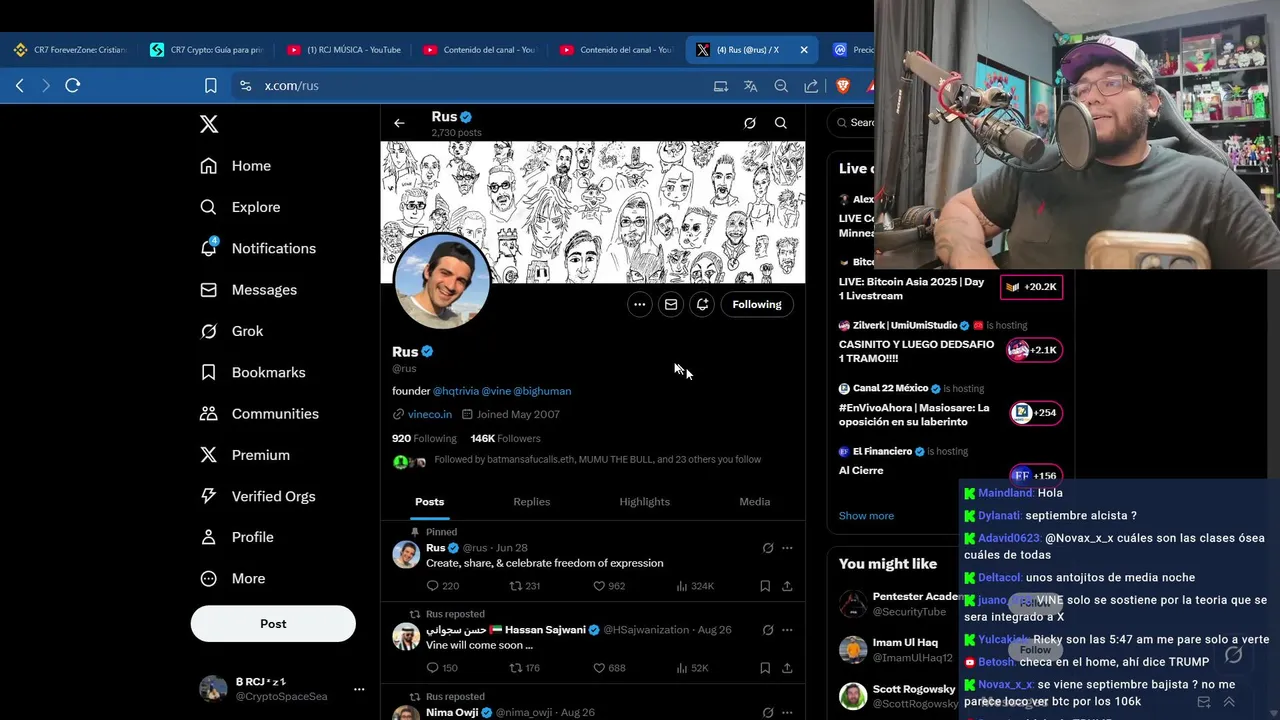Image resolution: width=1280 pixels, height=720 pixels.
Task: Join Bitcoin Asia 2025 livestream +20.2K
Action: pos(1031,287)
